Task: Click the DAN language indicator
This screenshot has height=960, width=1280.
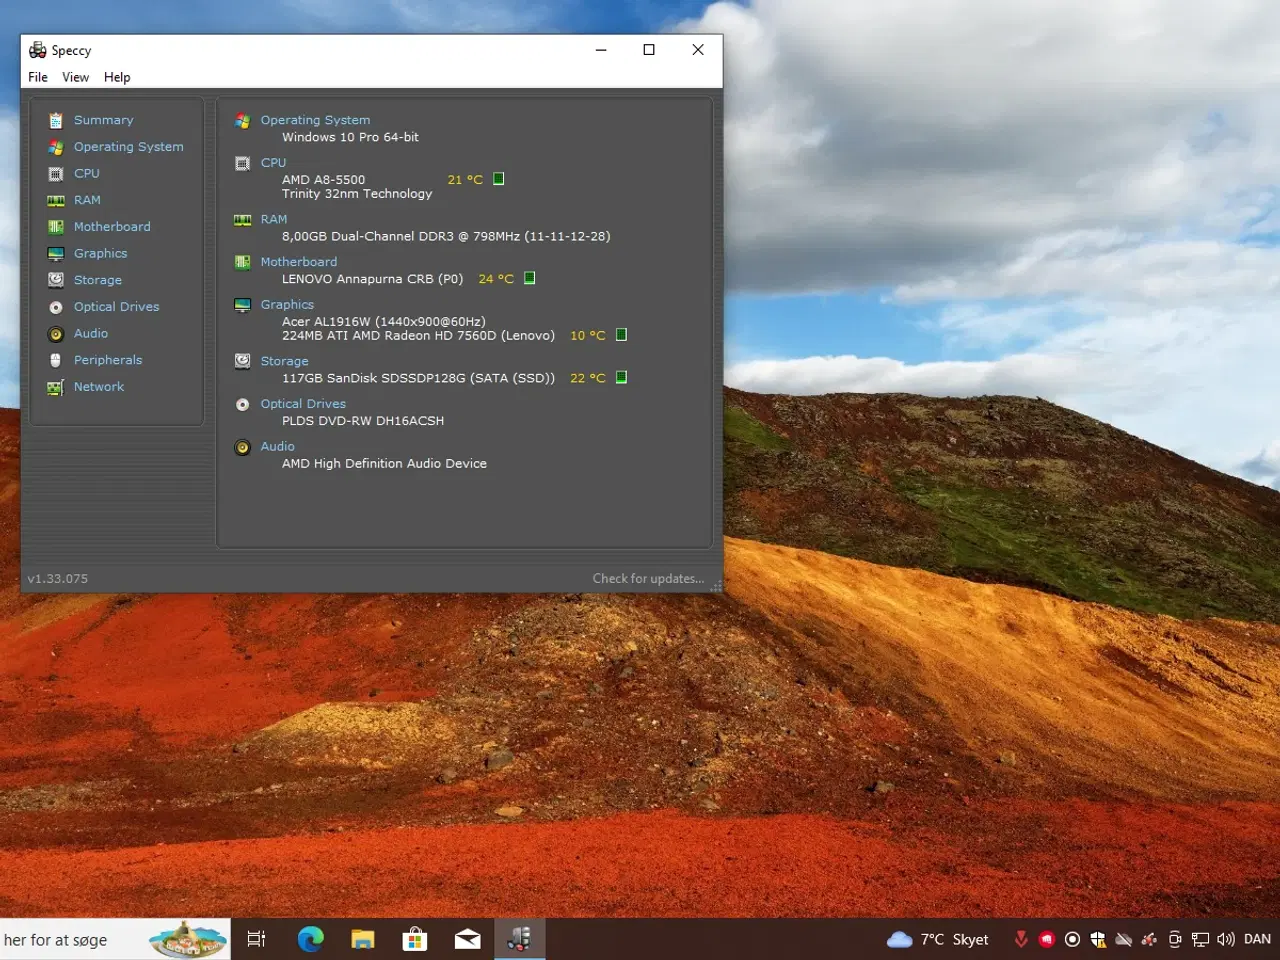Action: [x=1257, y=939]
